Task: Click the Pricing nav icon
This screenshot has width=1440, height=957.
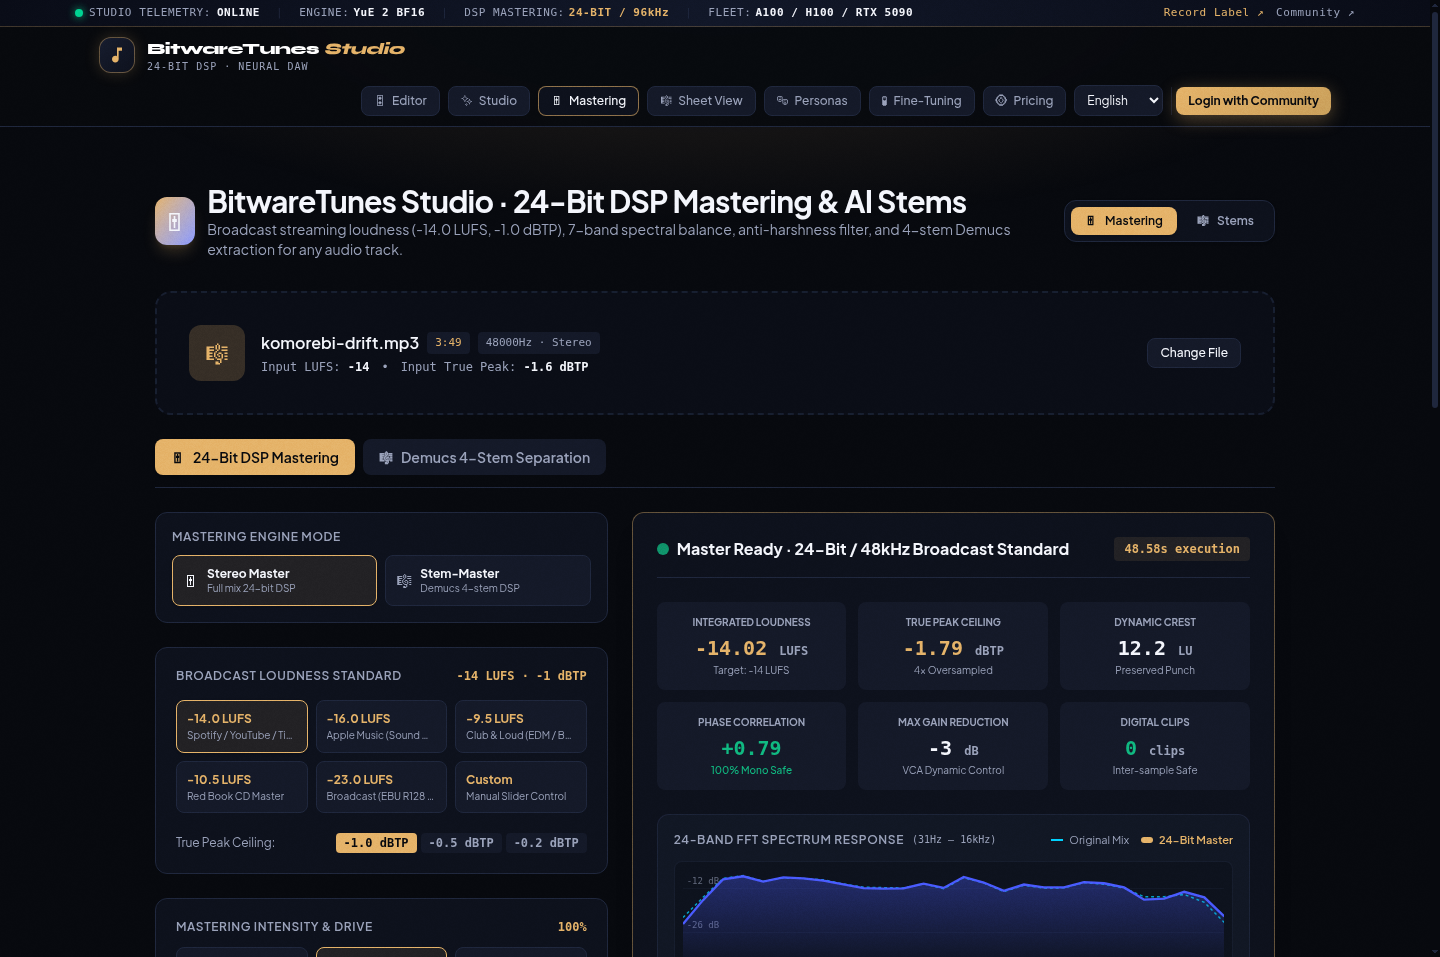Action: point(1001,101)
